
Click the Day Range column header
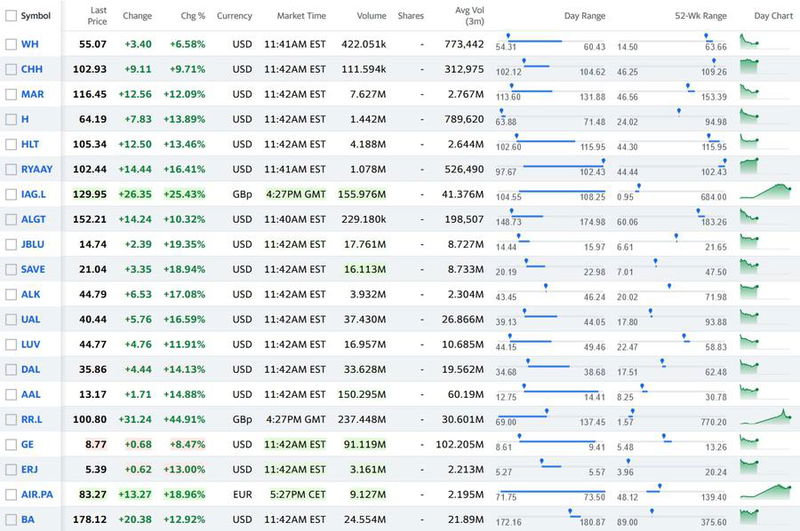click(x=585, y=16)
